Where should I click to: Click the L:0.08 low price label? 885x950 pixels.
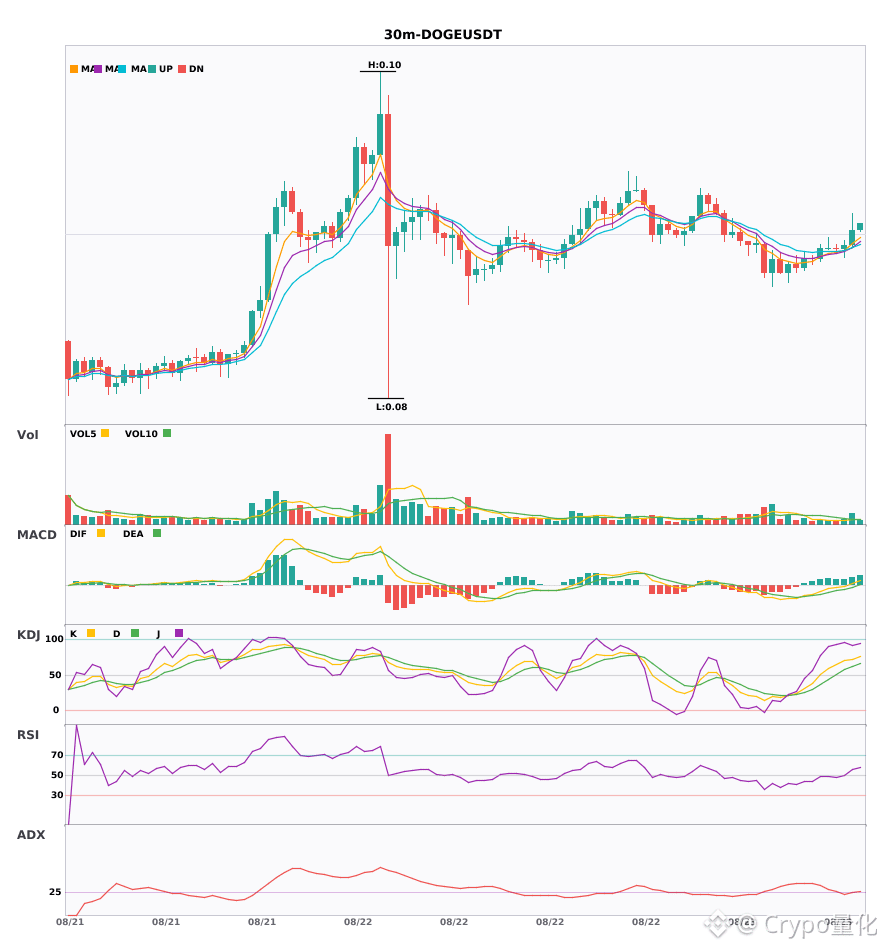[x=391, y=407]
